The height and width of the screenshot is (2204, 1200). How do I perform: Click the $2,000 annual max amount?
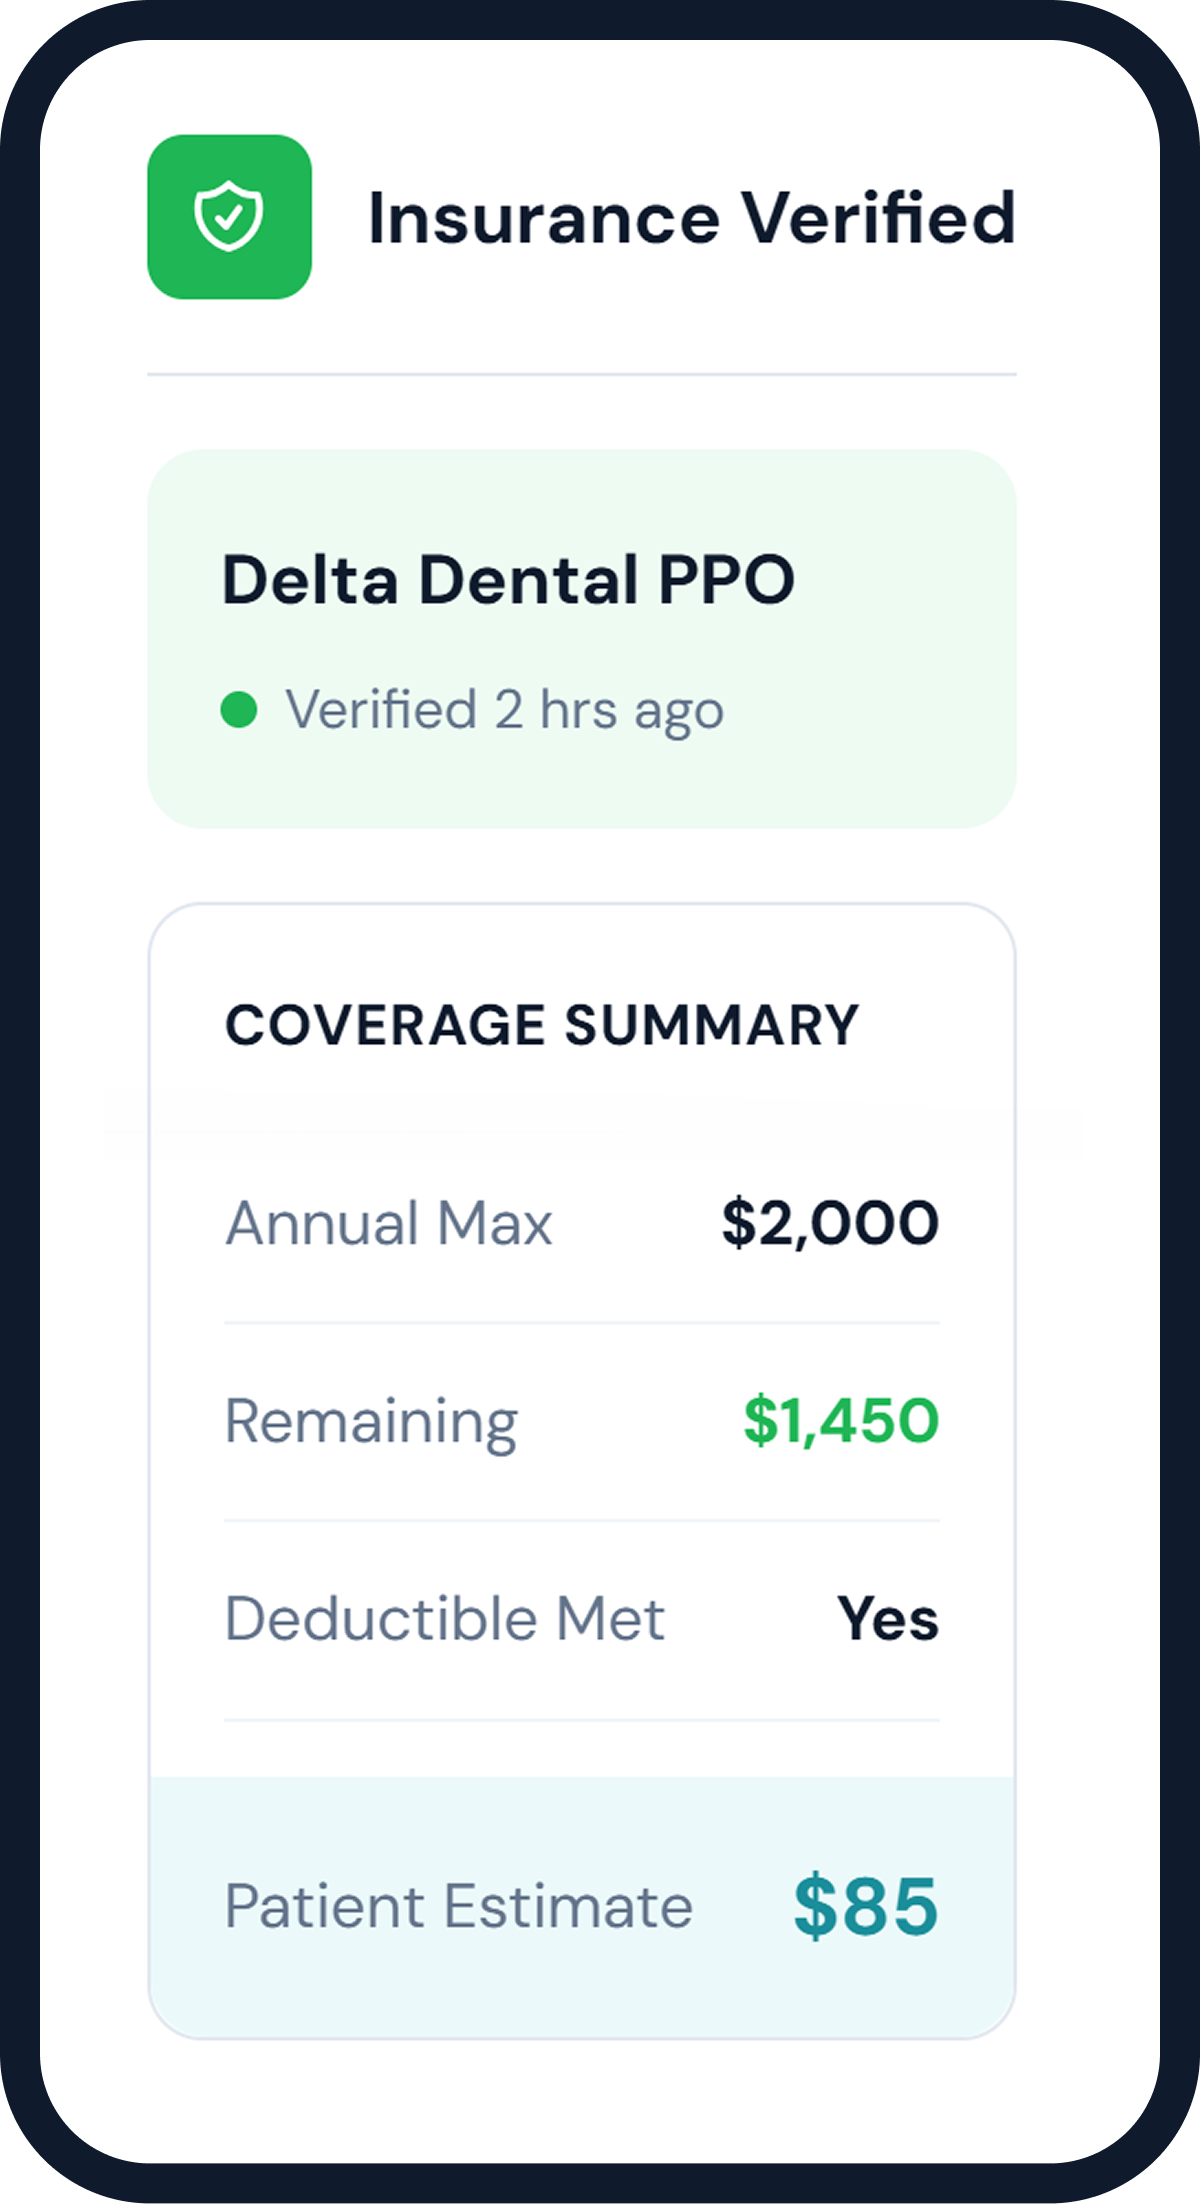[830, 1223]
